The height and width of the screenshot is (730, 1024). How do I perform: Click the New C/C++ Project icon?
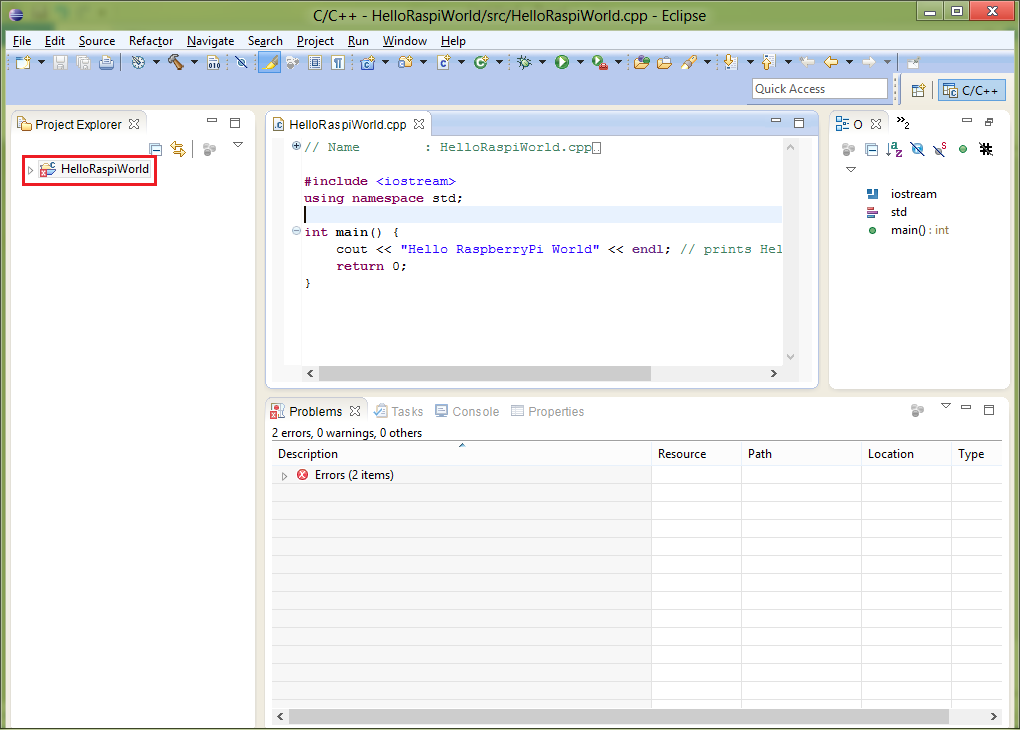[368, 63]
